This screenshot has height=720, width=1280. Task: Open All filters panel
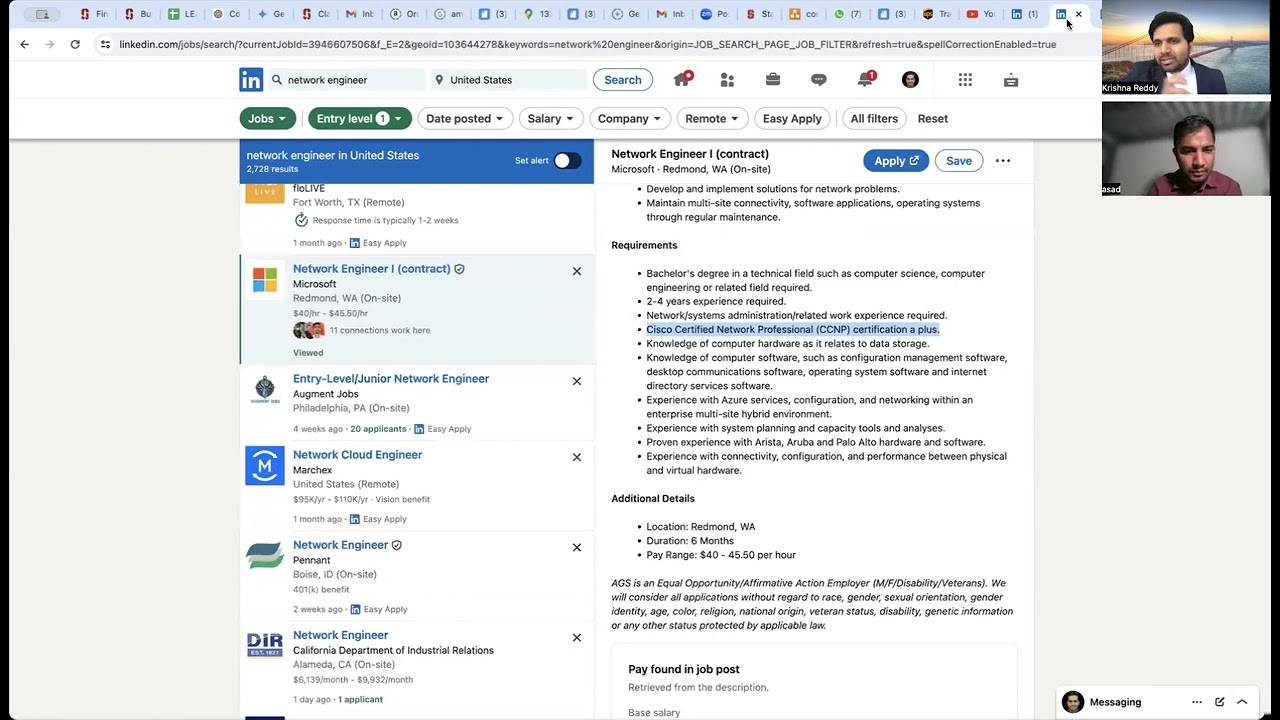874,118
